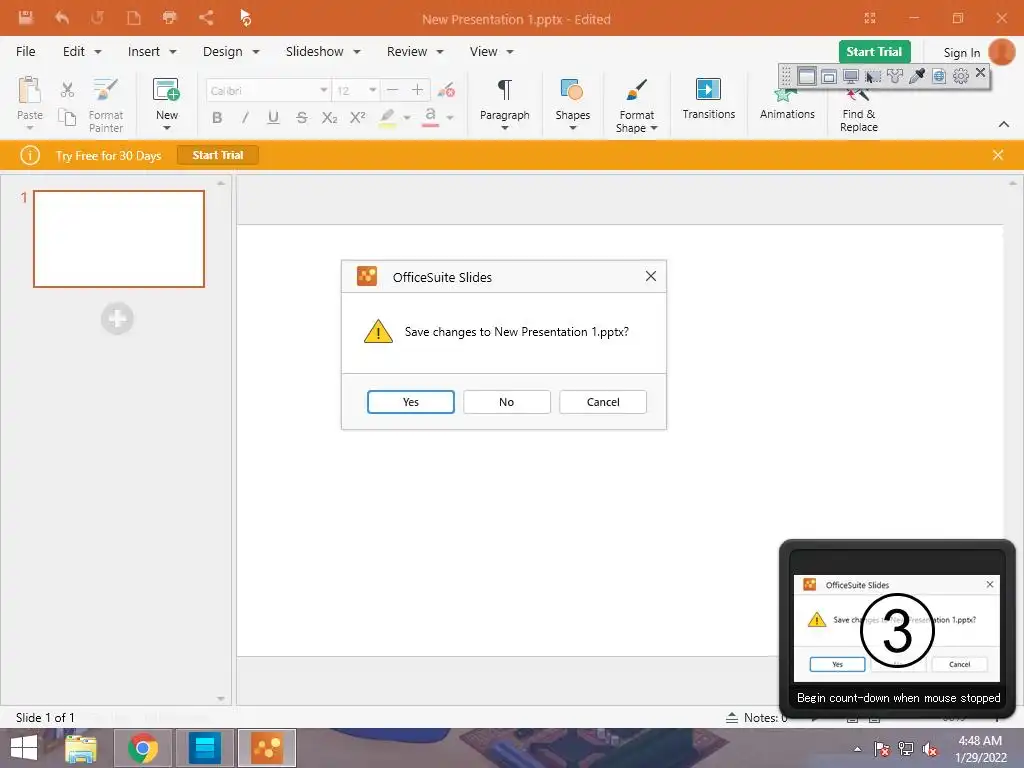
Task: Open the Paragraph options
Action: point(505,104)
